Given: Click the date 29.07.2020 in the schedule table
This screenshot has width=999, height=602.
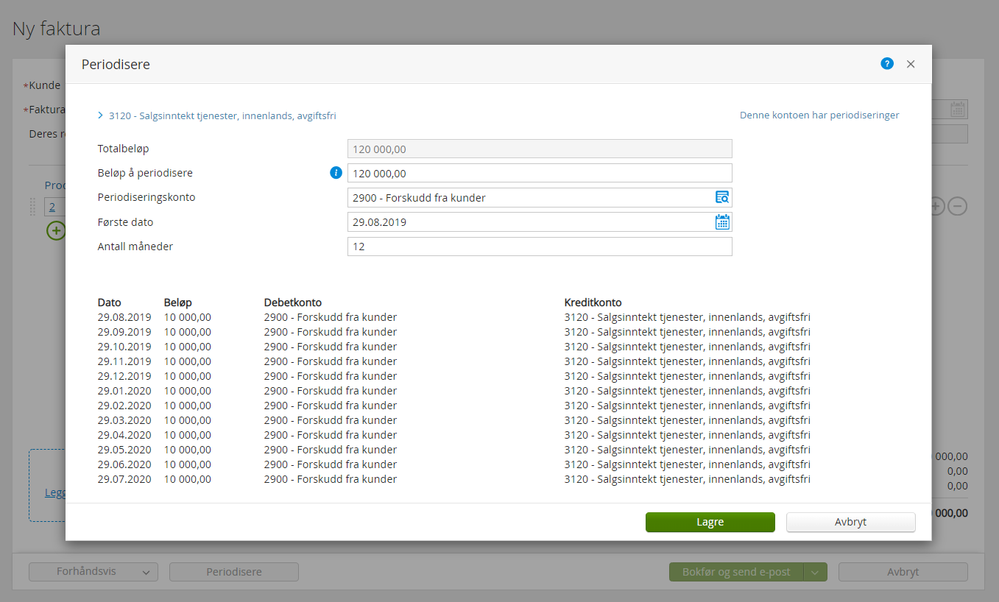Looking at the screenshot, I should tap(124, 479).
